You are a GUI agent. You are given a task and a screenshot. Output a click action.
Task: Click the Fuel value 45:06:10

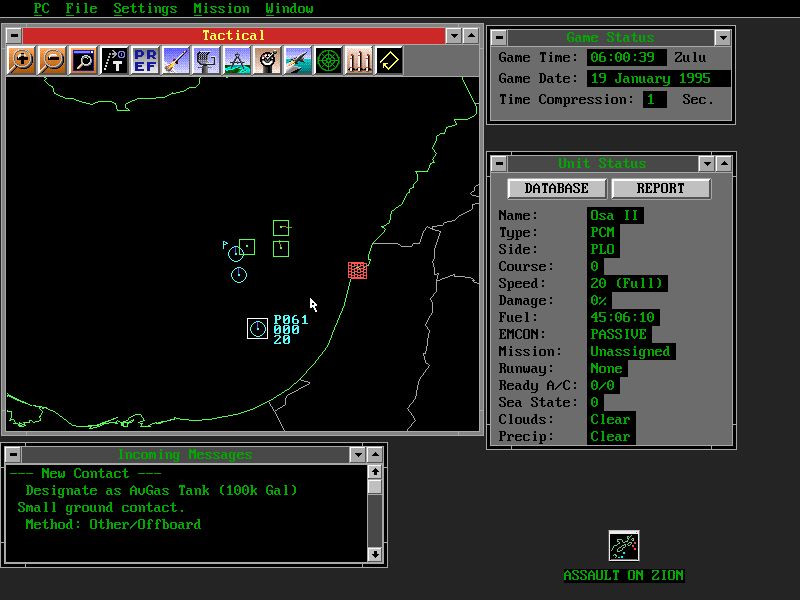pos(622,317)
